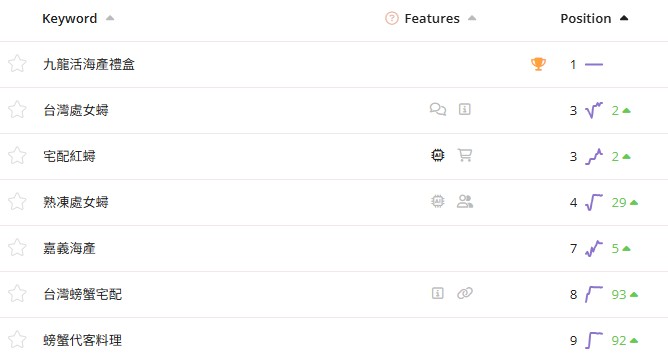Screen dimensions: 668x361
Task: Toggle favorite star for 台灣處女蟳
Action: 17,110
